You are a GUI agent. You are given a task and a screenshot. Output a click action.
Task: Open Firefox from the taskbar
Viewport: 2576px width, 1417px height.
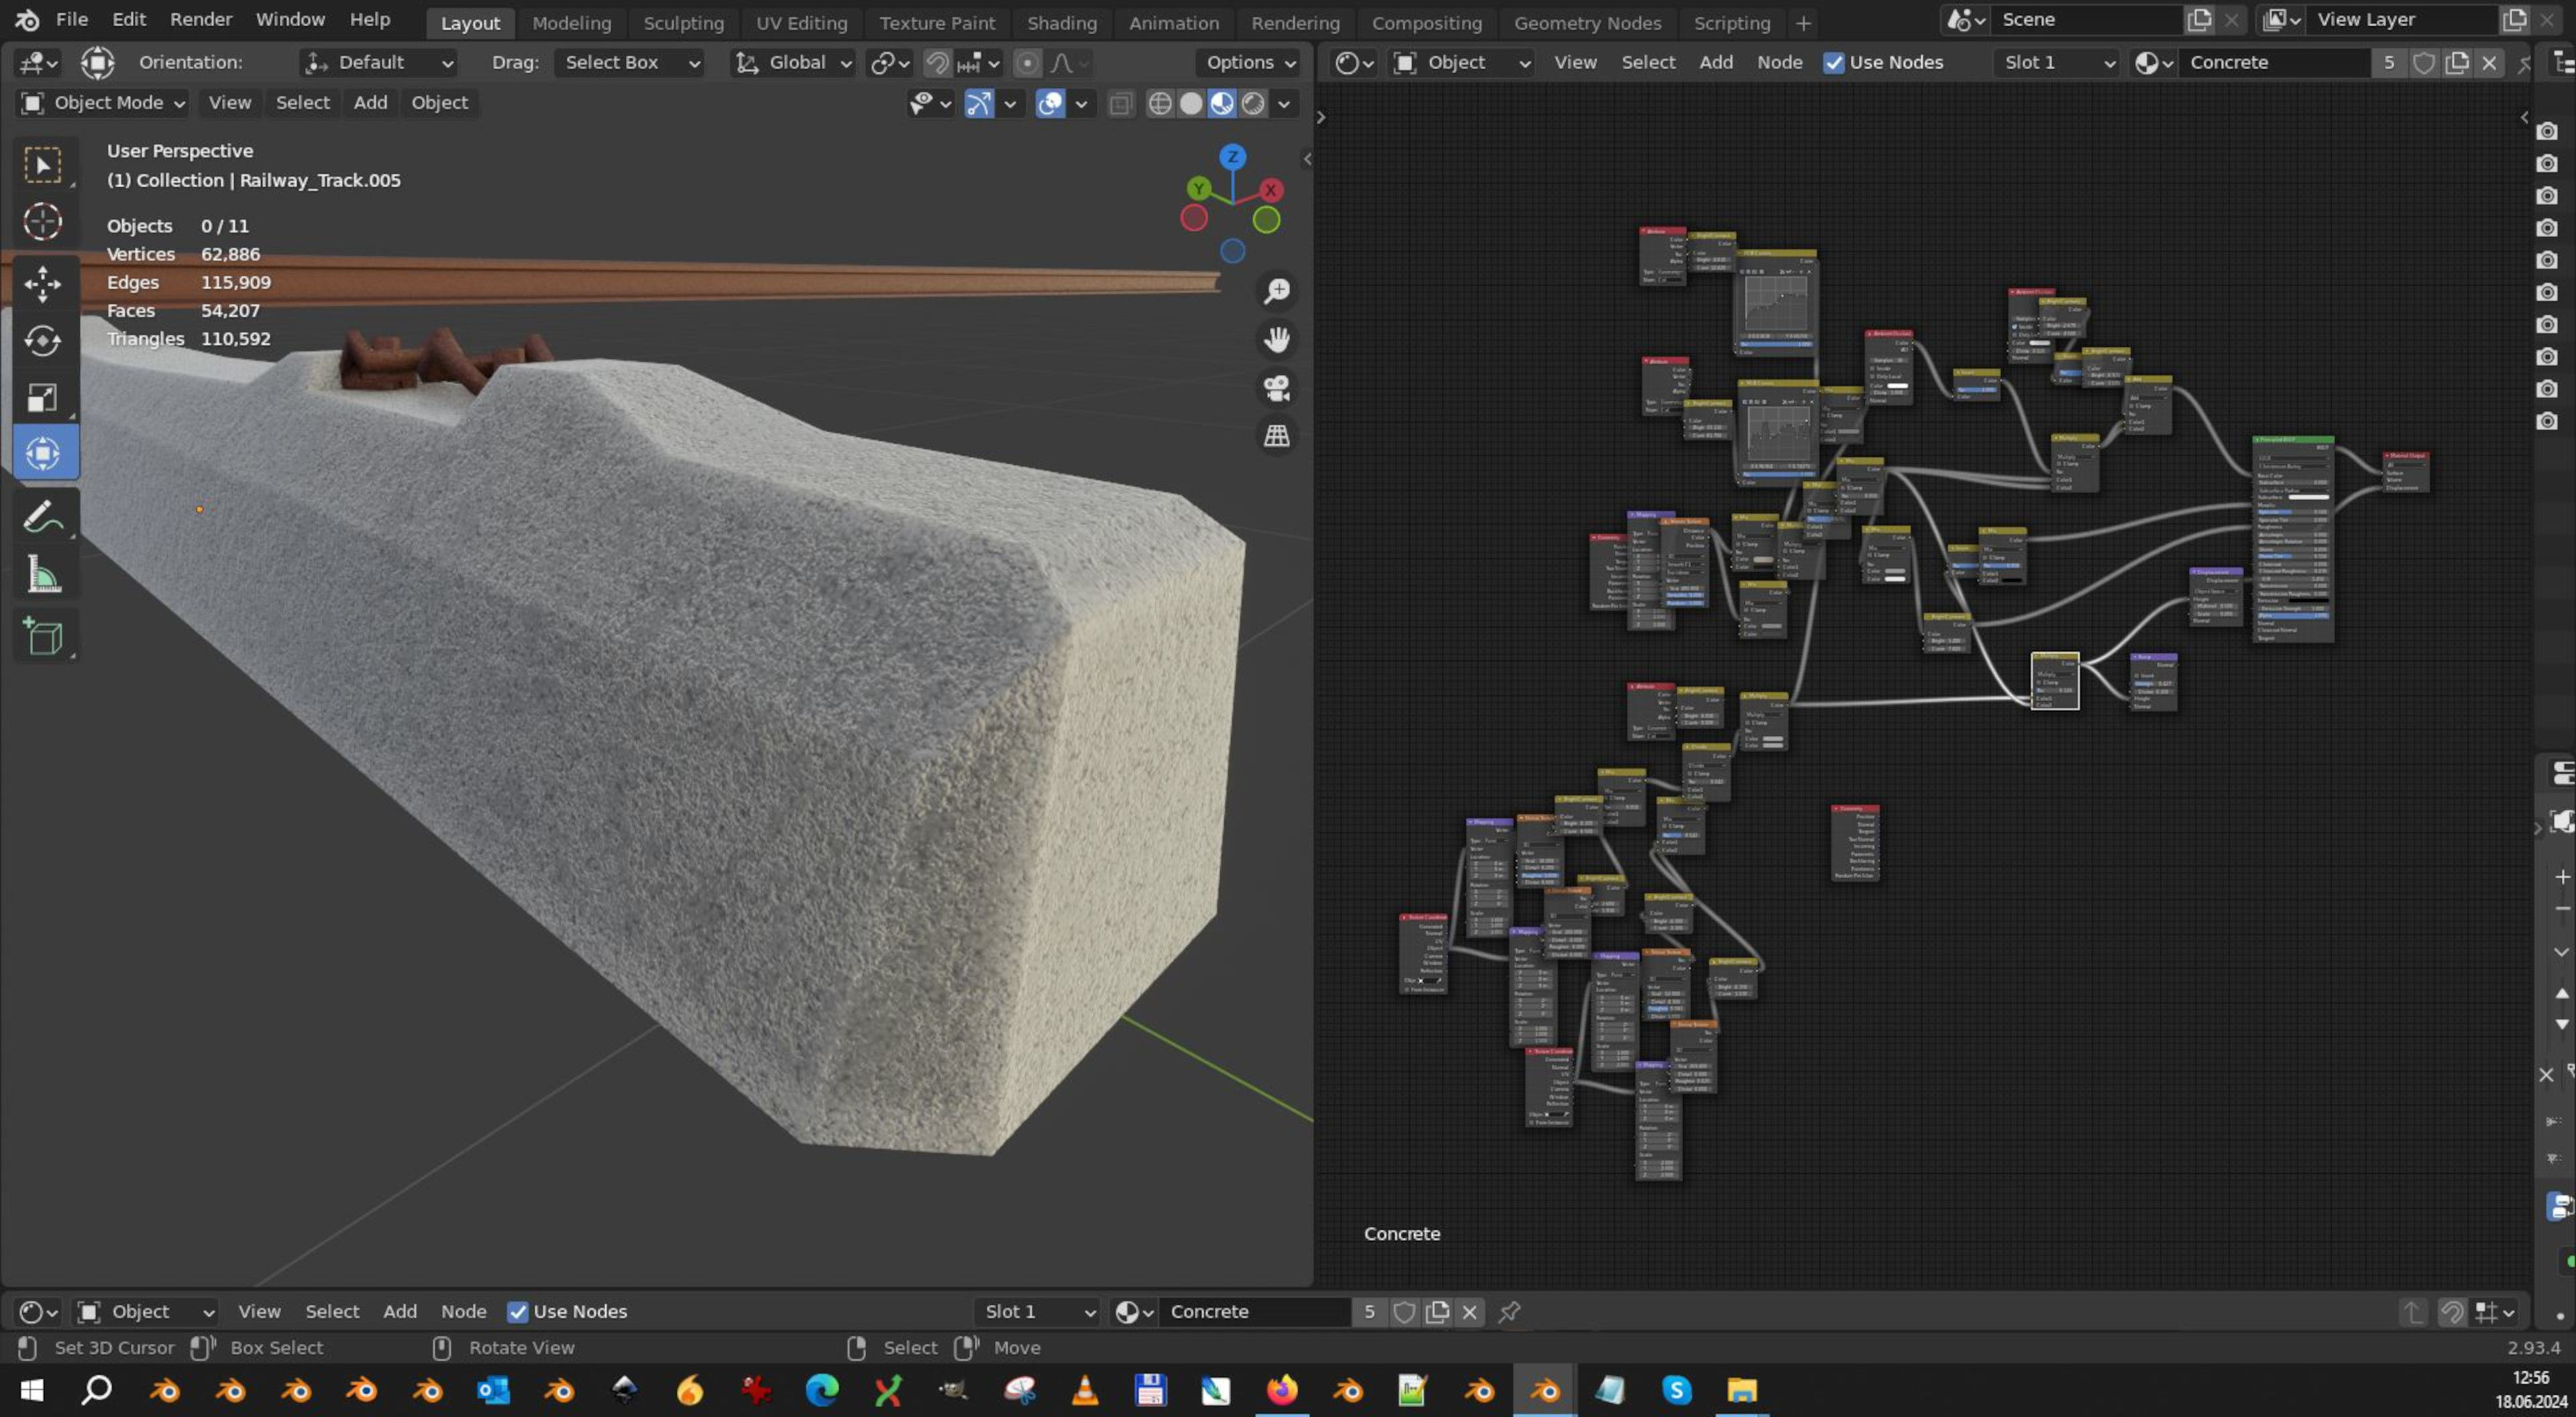click(1282, 1390)
